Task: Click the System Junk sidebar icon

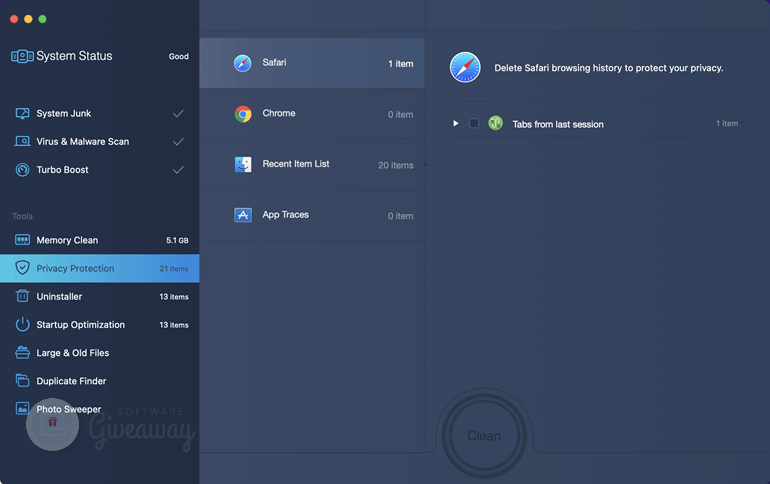Action: click(x=22, y=113)
